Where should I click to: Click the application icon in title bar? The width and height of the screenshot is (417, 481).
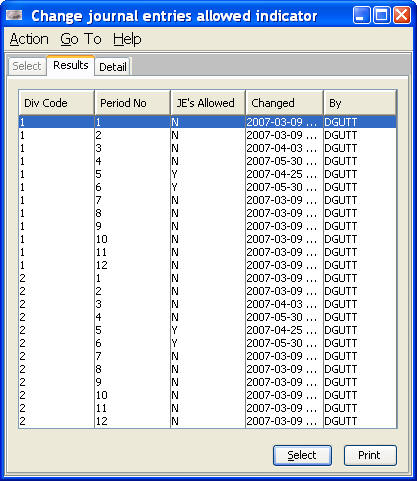[x=14, y=15]
